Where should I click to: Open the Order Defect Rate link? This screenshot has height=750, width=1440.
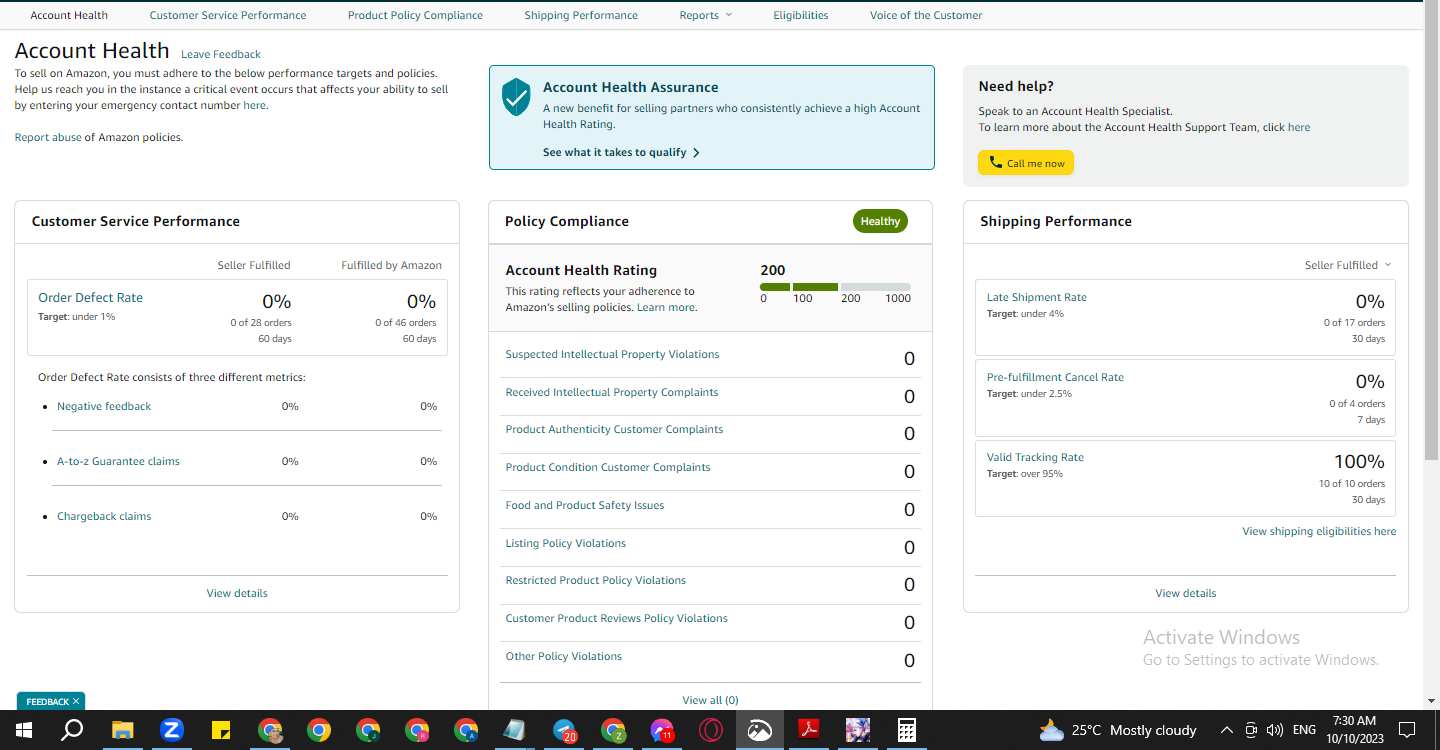[90, 297]
